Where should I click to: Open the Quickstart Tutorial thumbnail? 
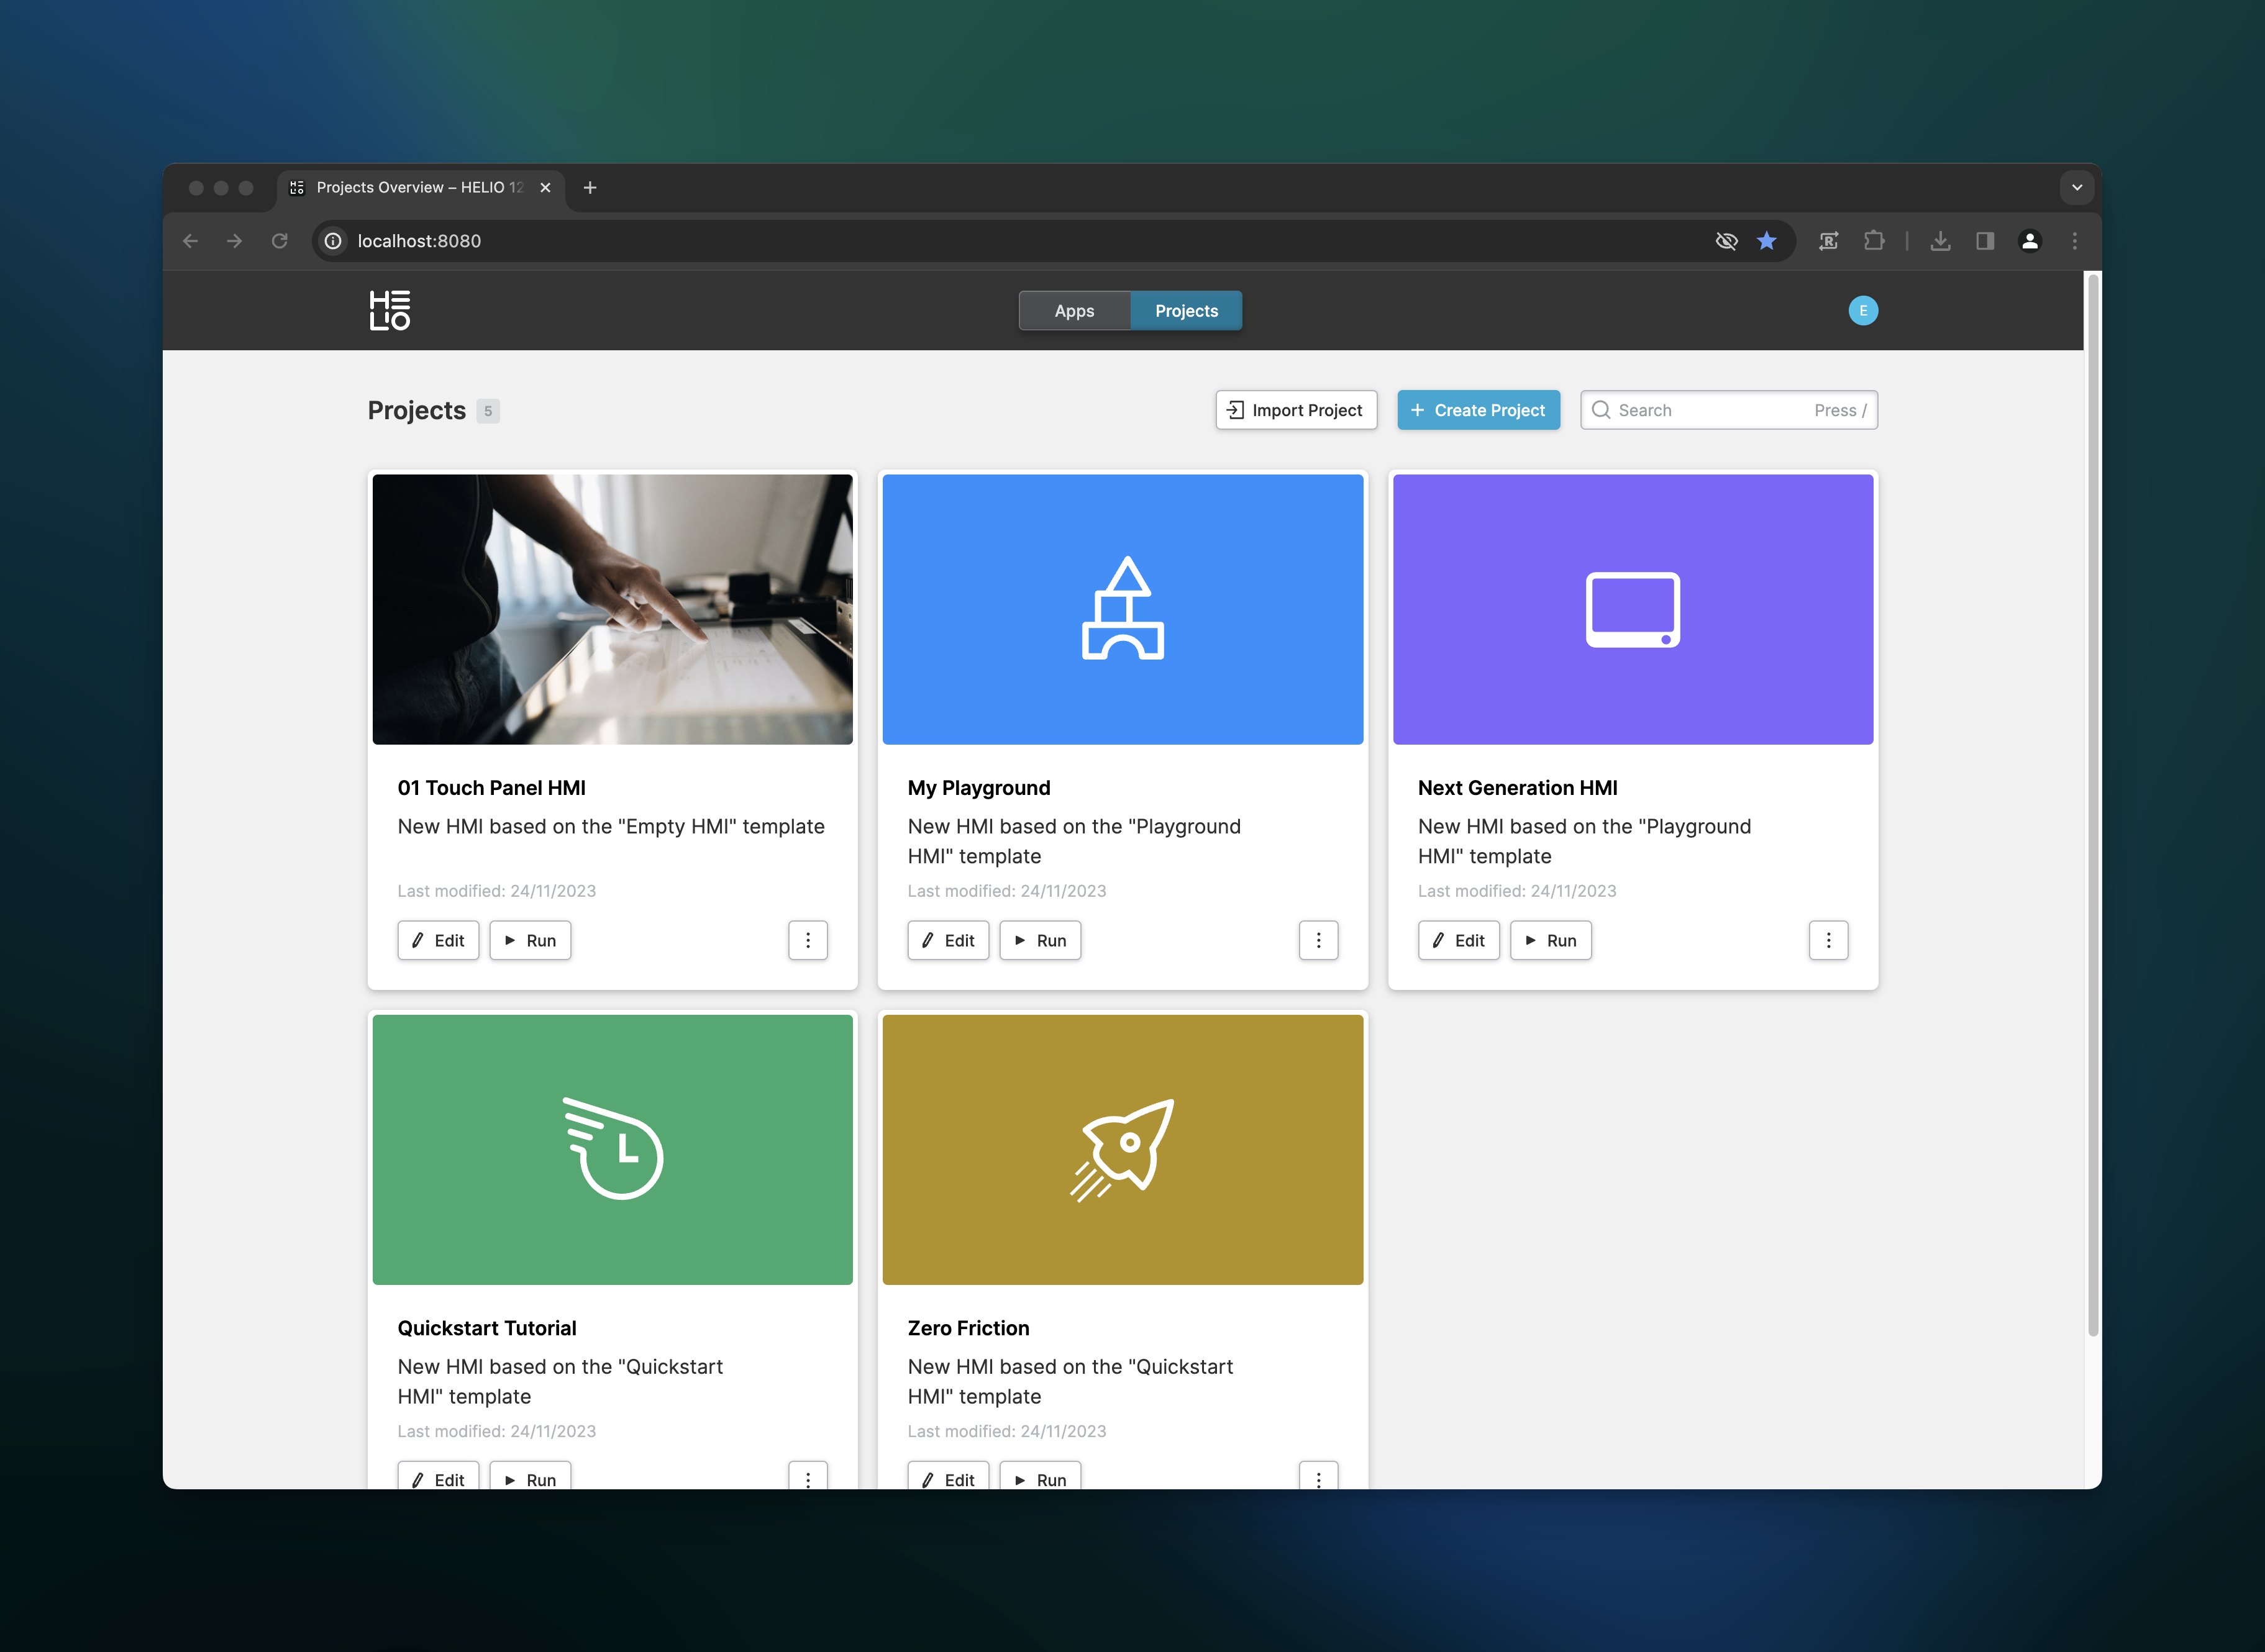(612, 1150)
